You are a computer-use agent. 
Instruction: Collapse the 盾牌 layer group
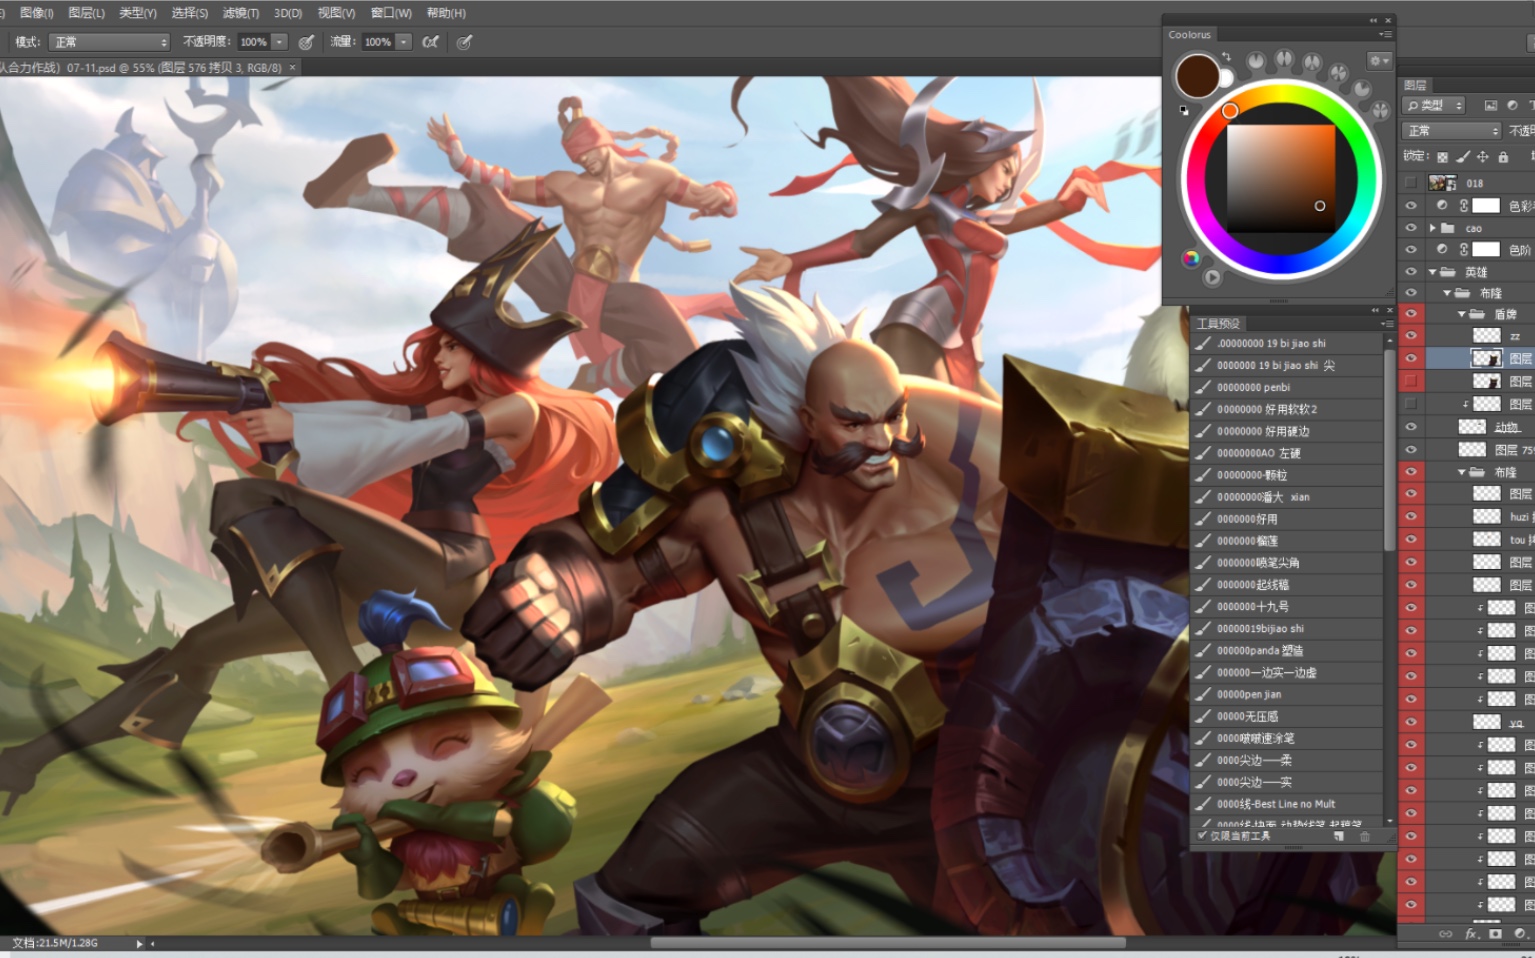pyautogui.click(x=1461, y=314)
